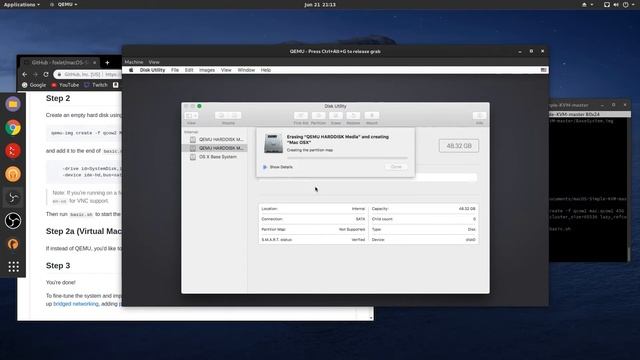The image size is (640, 360).
Task: Open First Aid in Disk Utility toolbar
Action: 301,116
